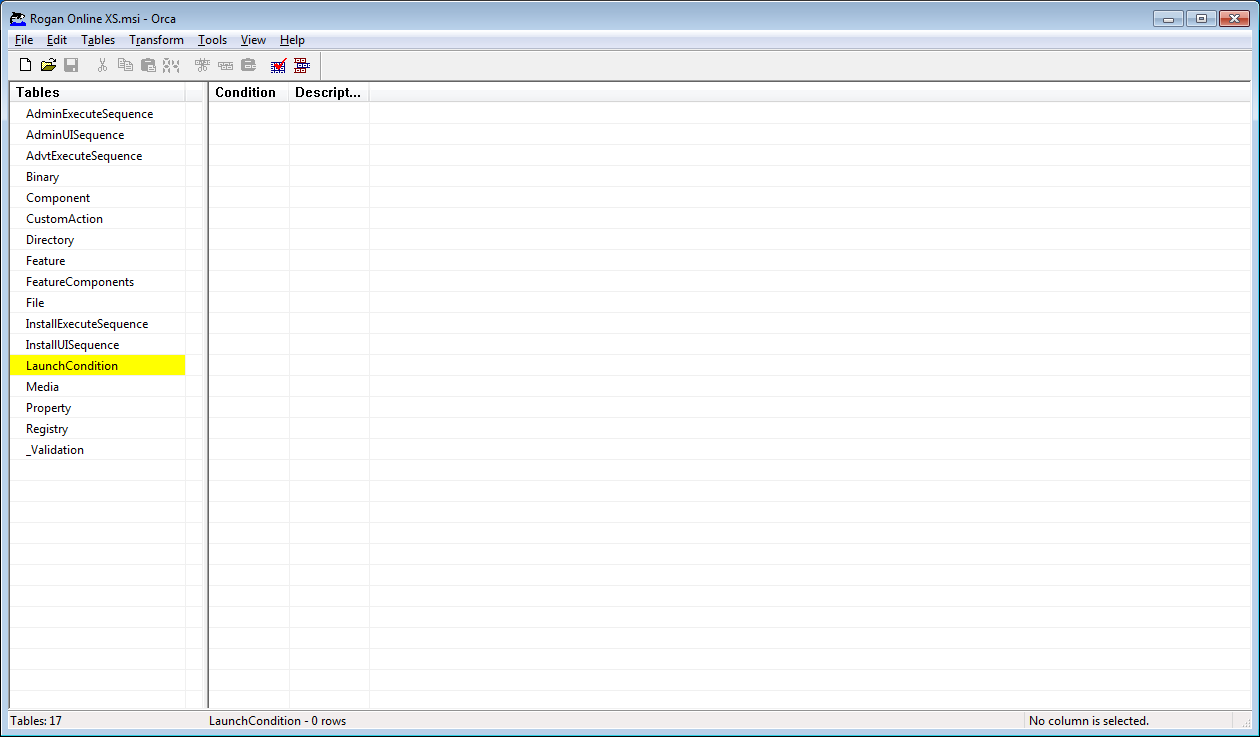This screenshot has width=1260, height=737.
Task: Click the Copy pages icon
Action: point(125,65)
